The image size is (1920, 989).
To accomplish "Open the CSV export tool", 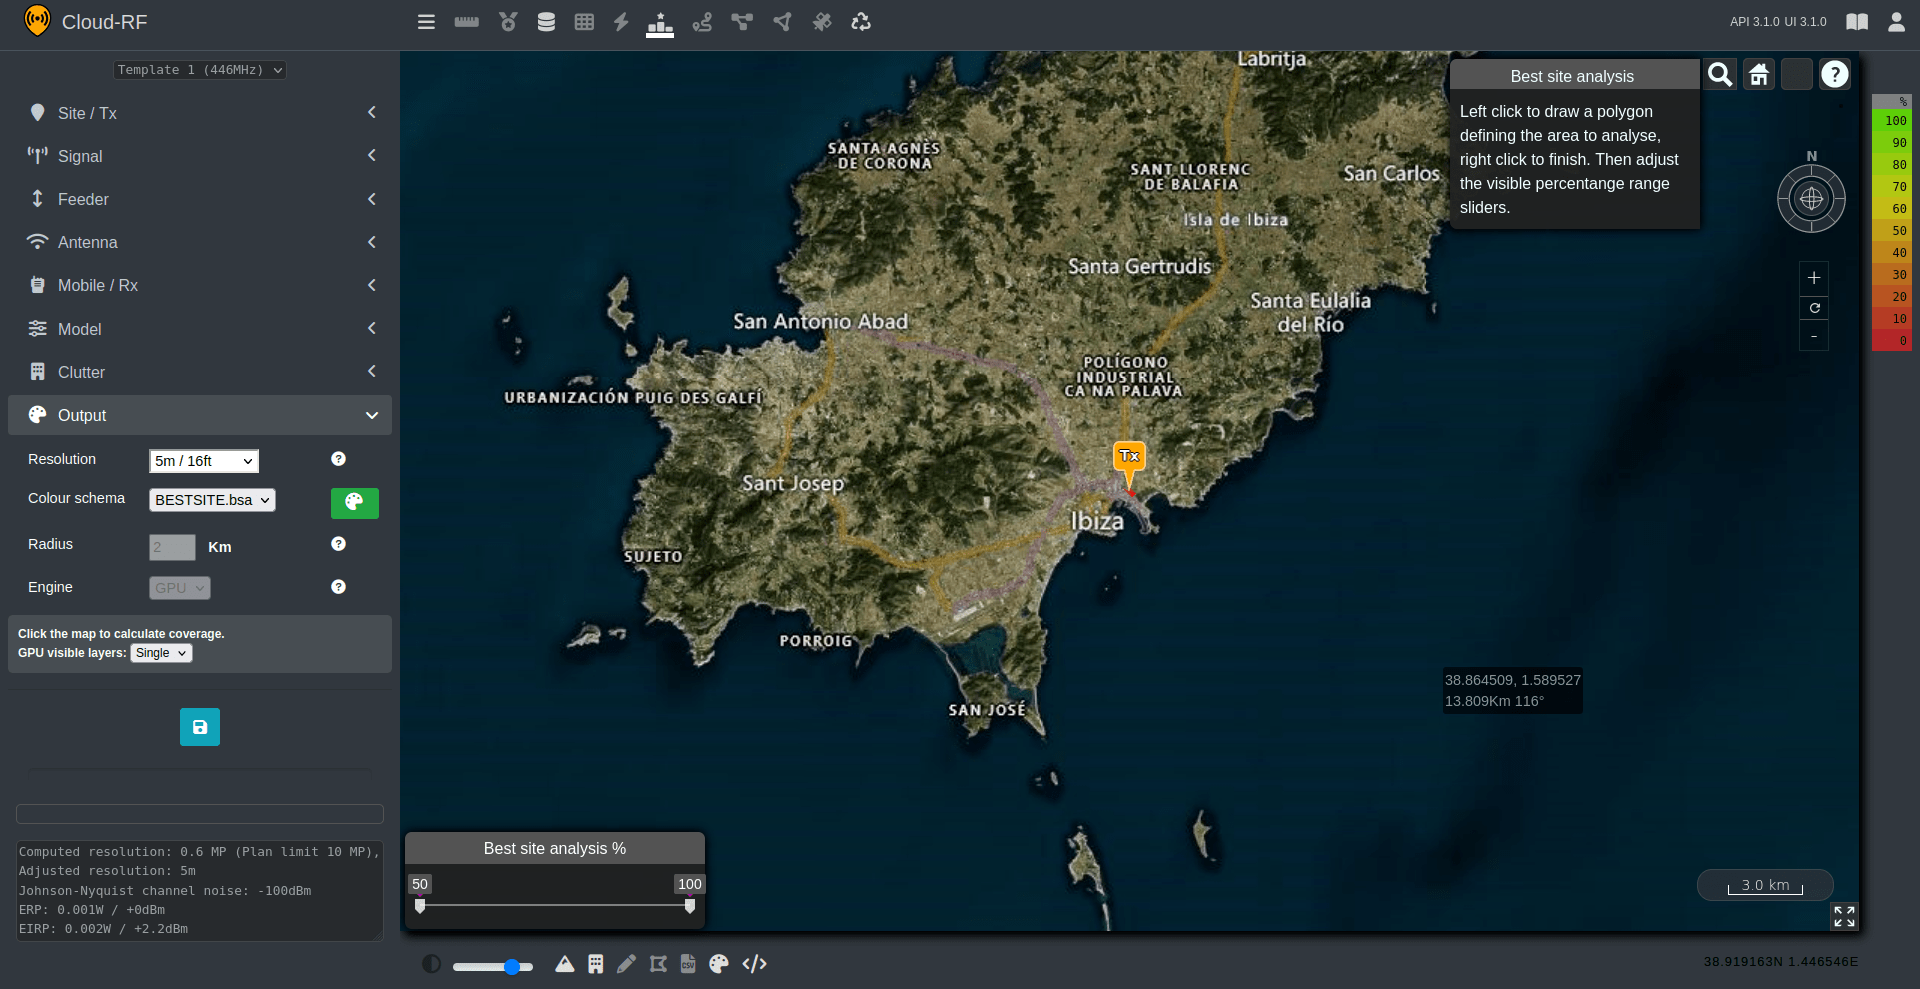I will coord(687,964).
